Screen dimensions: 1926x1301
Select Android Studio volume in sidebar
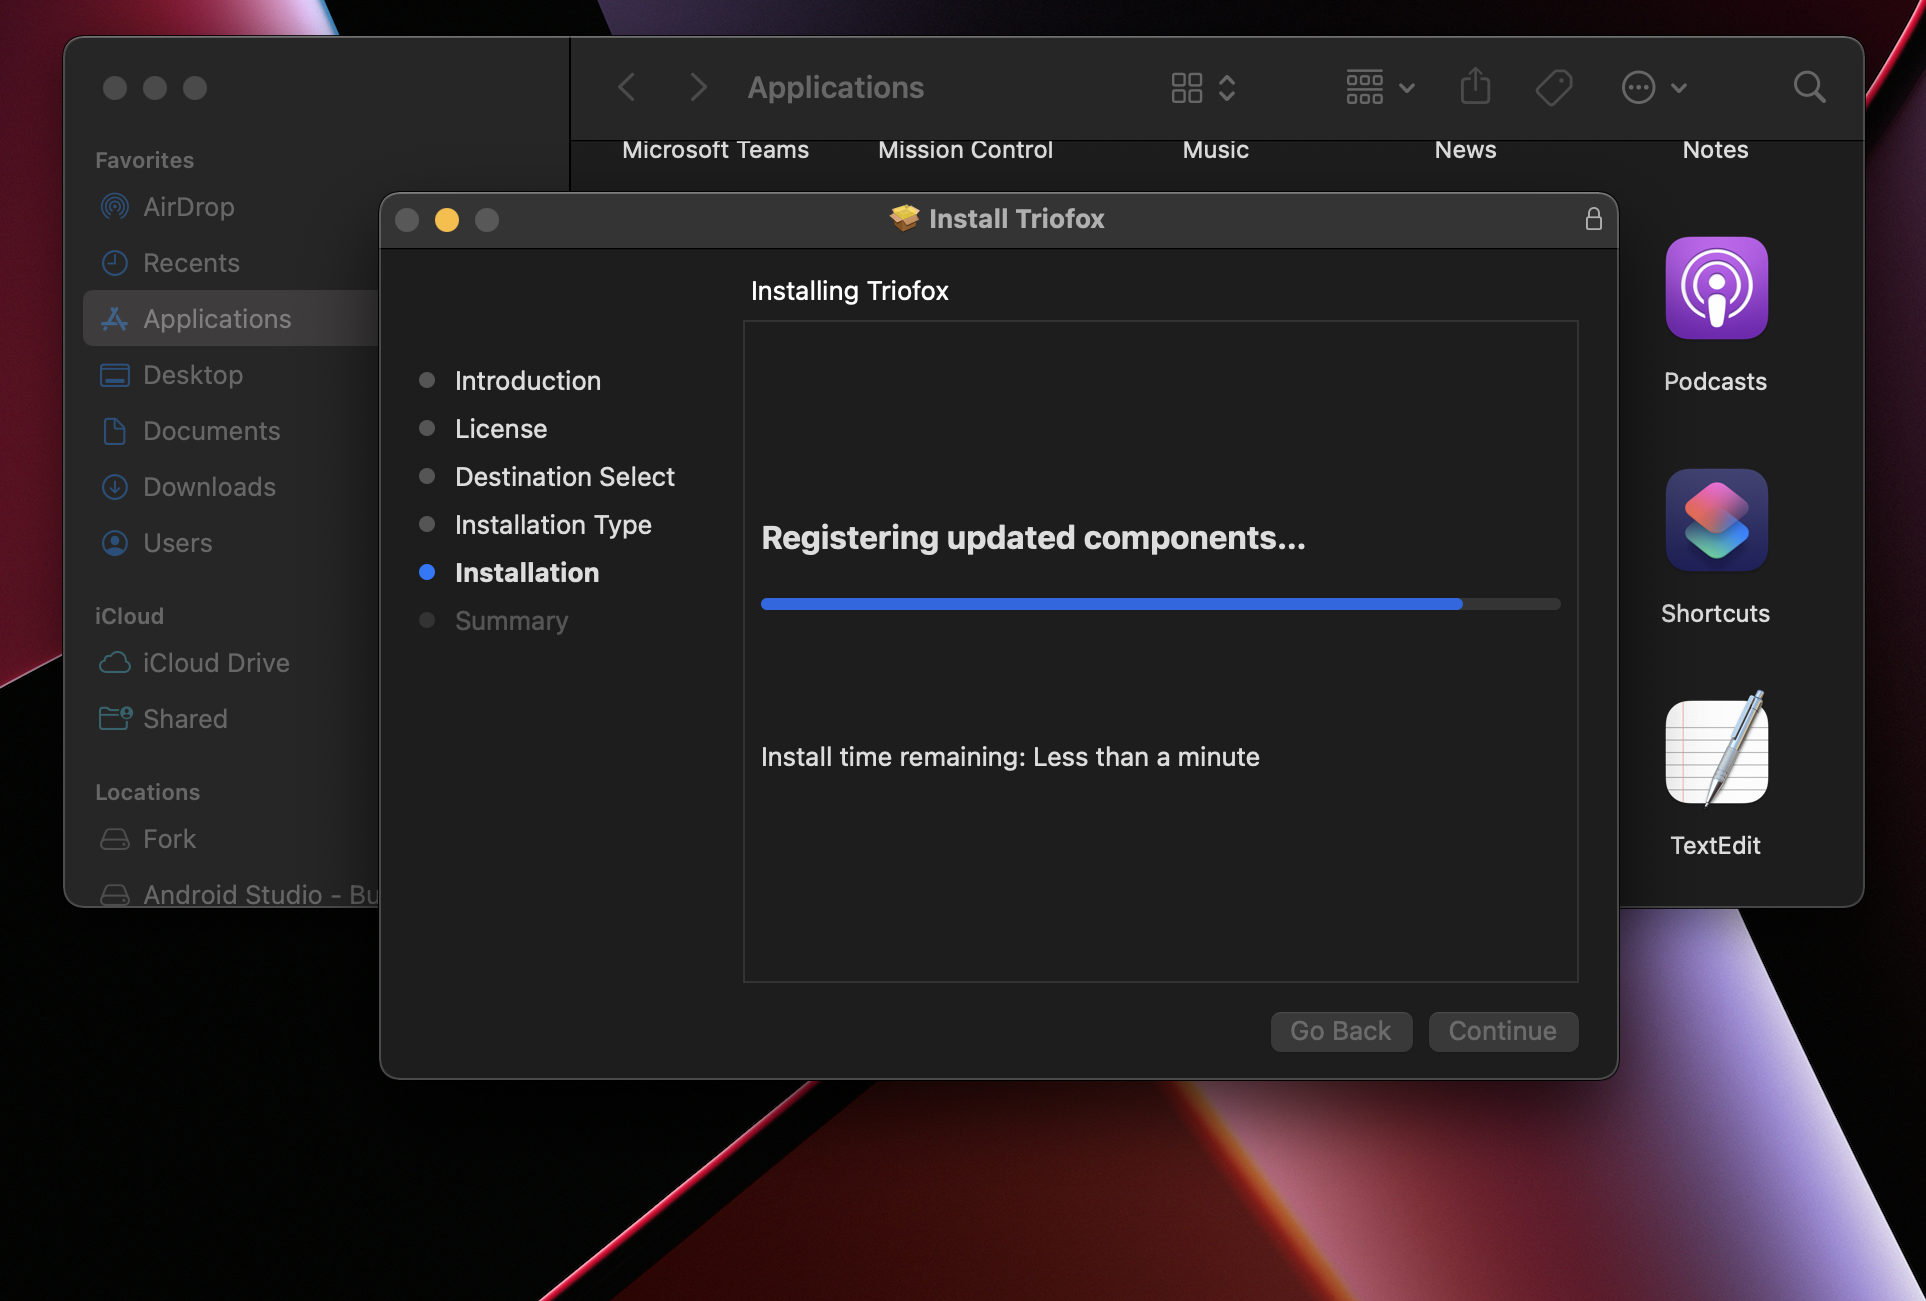tap(230, 894)
